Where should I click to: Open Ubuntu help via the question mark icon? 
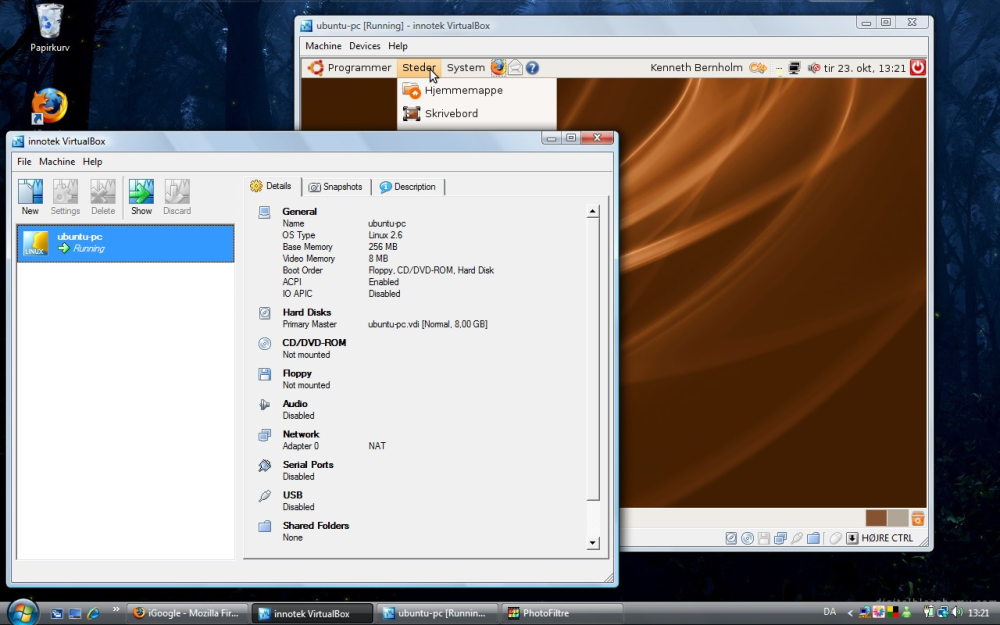(x=532, y=68)
